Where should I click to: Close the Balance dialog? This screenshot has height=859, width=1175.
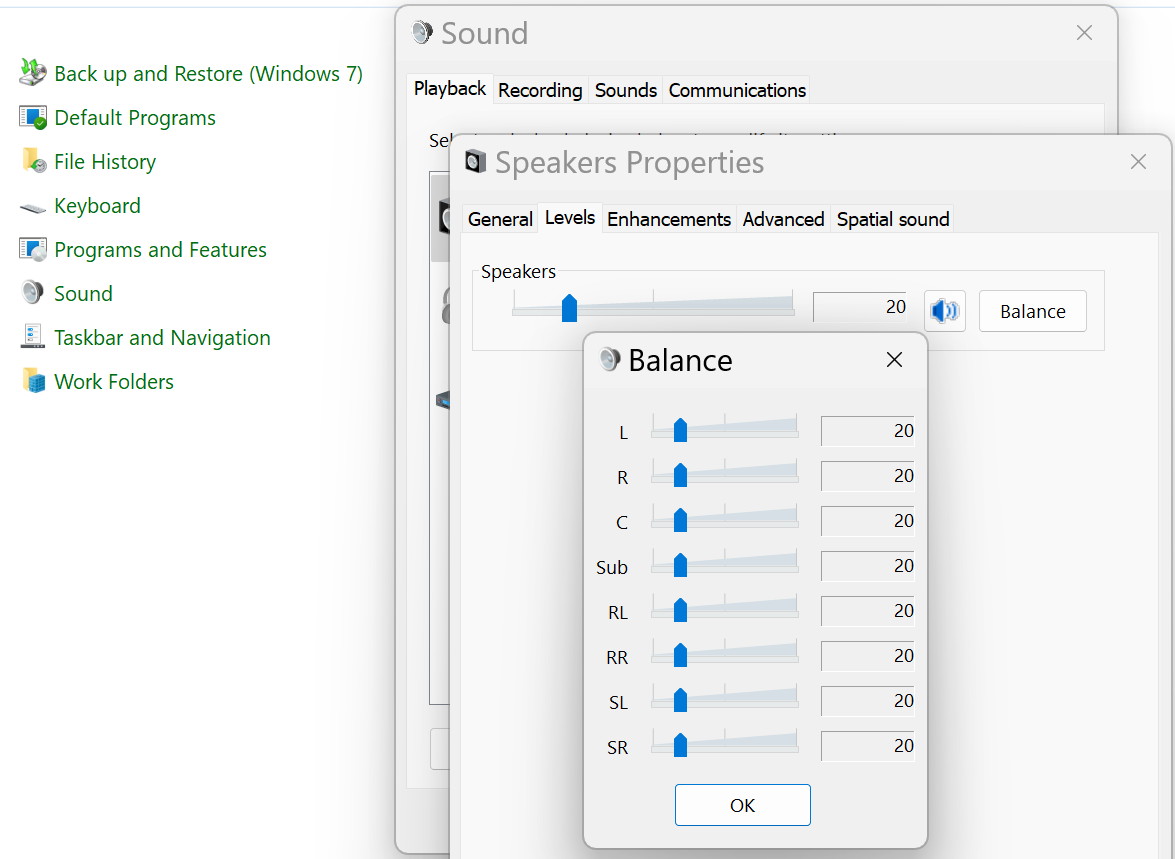[x=894, y=360]
